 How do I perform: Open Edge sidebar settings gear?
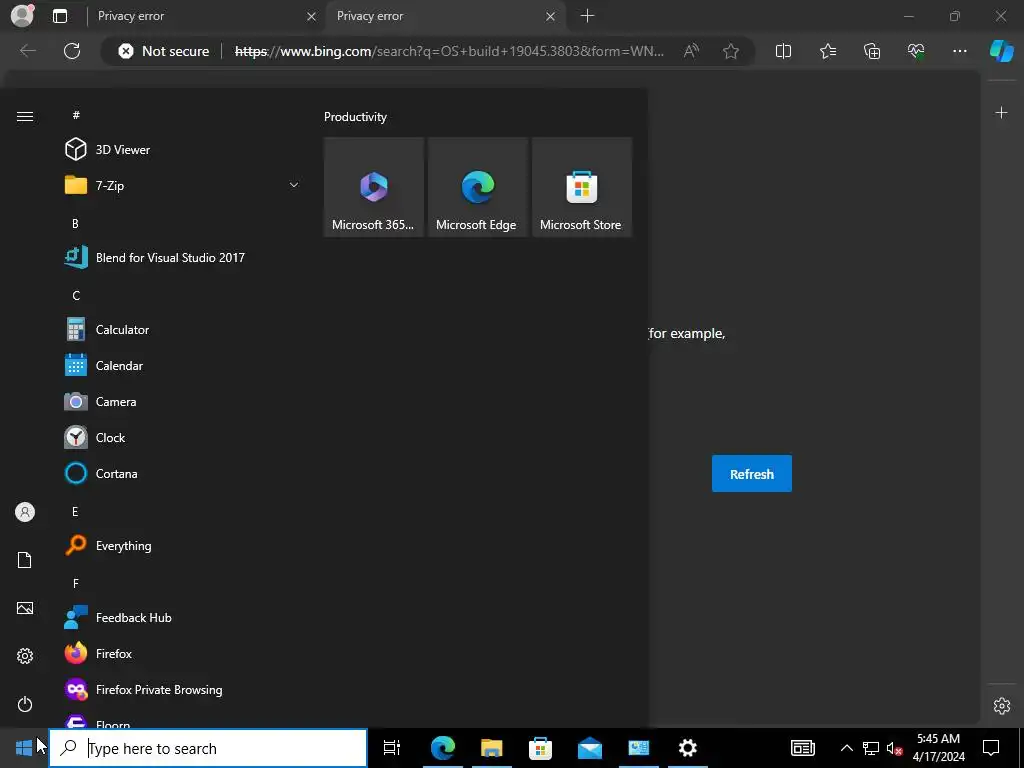pyautogui.click(x=1002, y=705)
